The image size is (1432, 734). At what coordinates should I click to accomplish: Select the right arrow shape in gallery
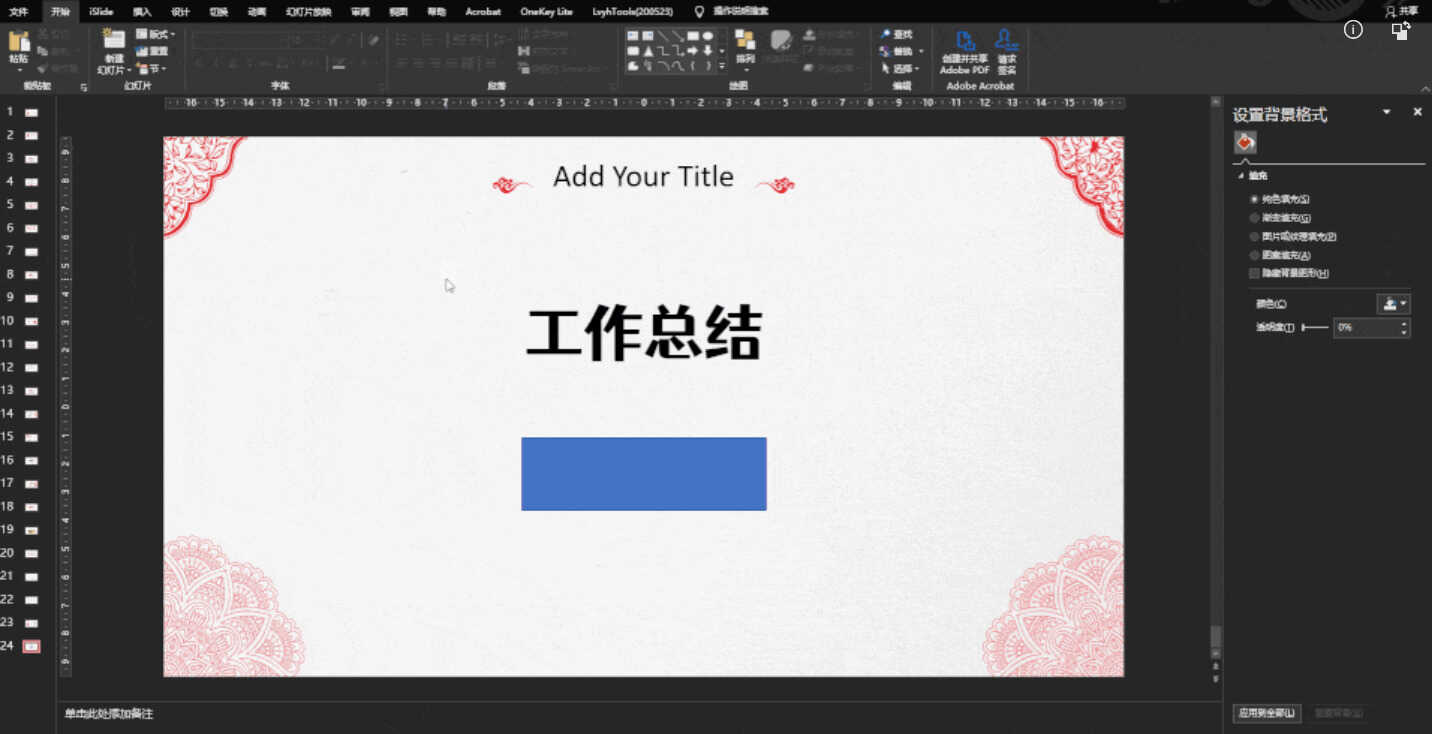point(693,51)
